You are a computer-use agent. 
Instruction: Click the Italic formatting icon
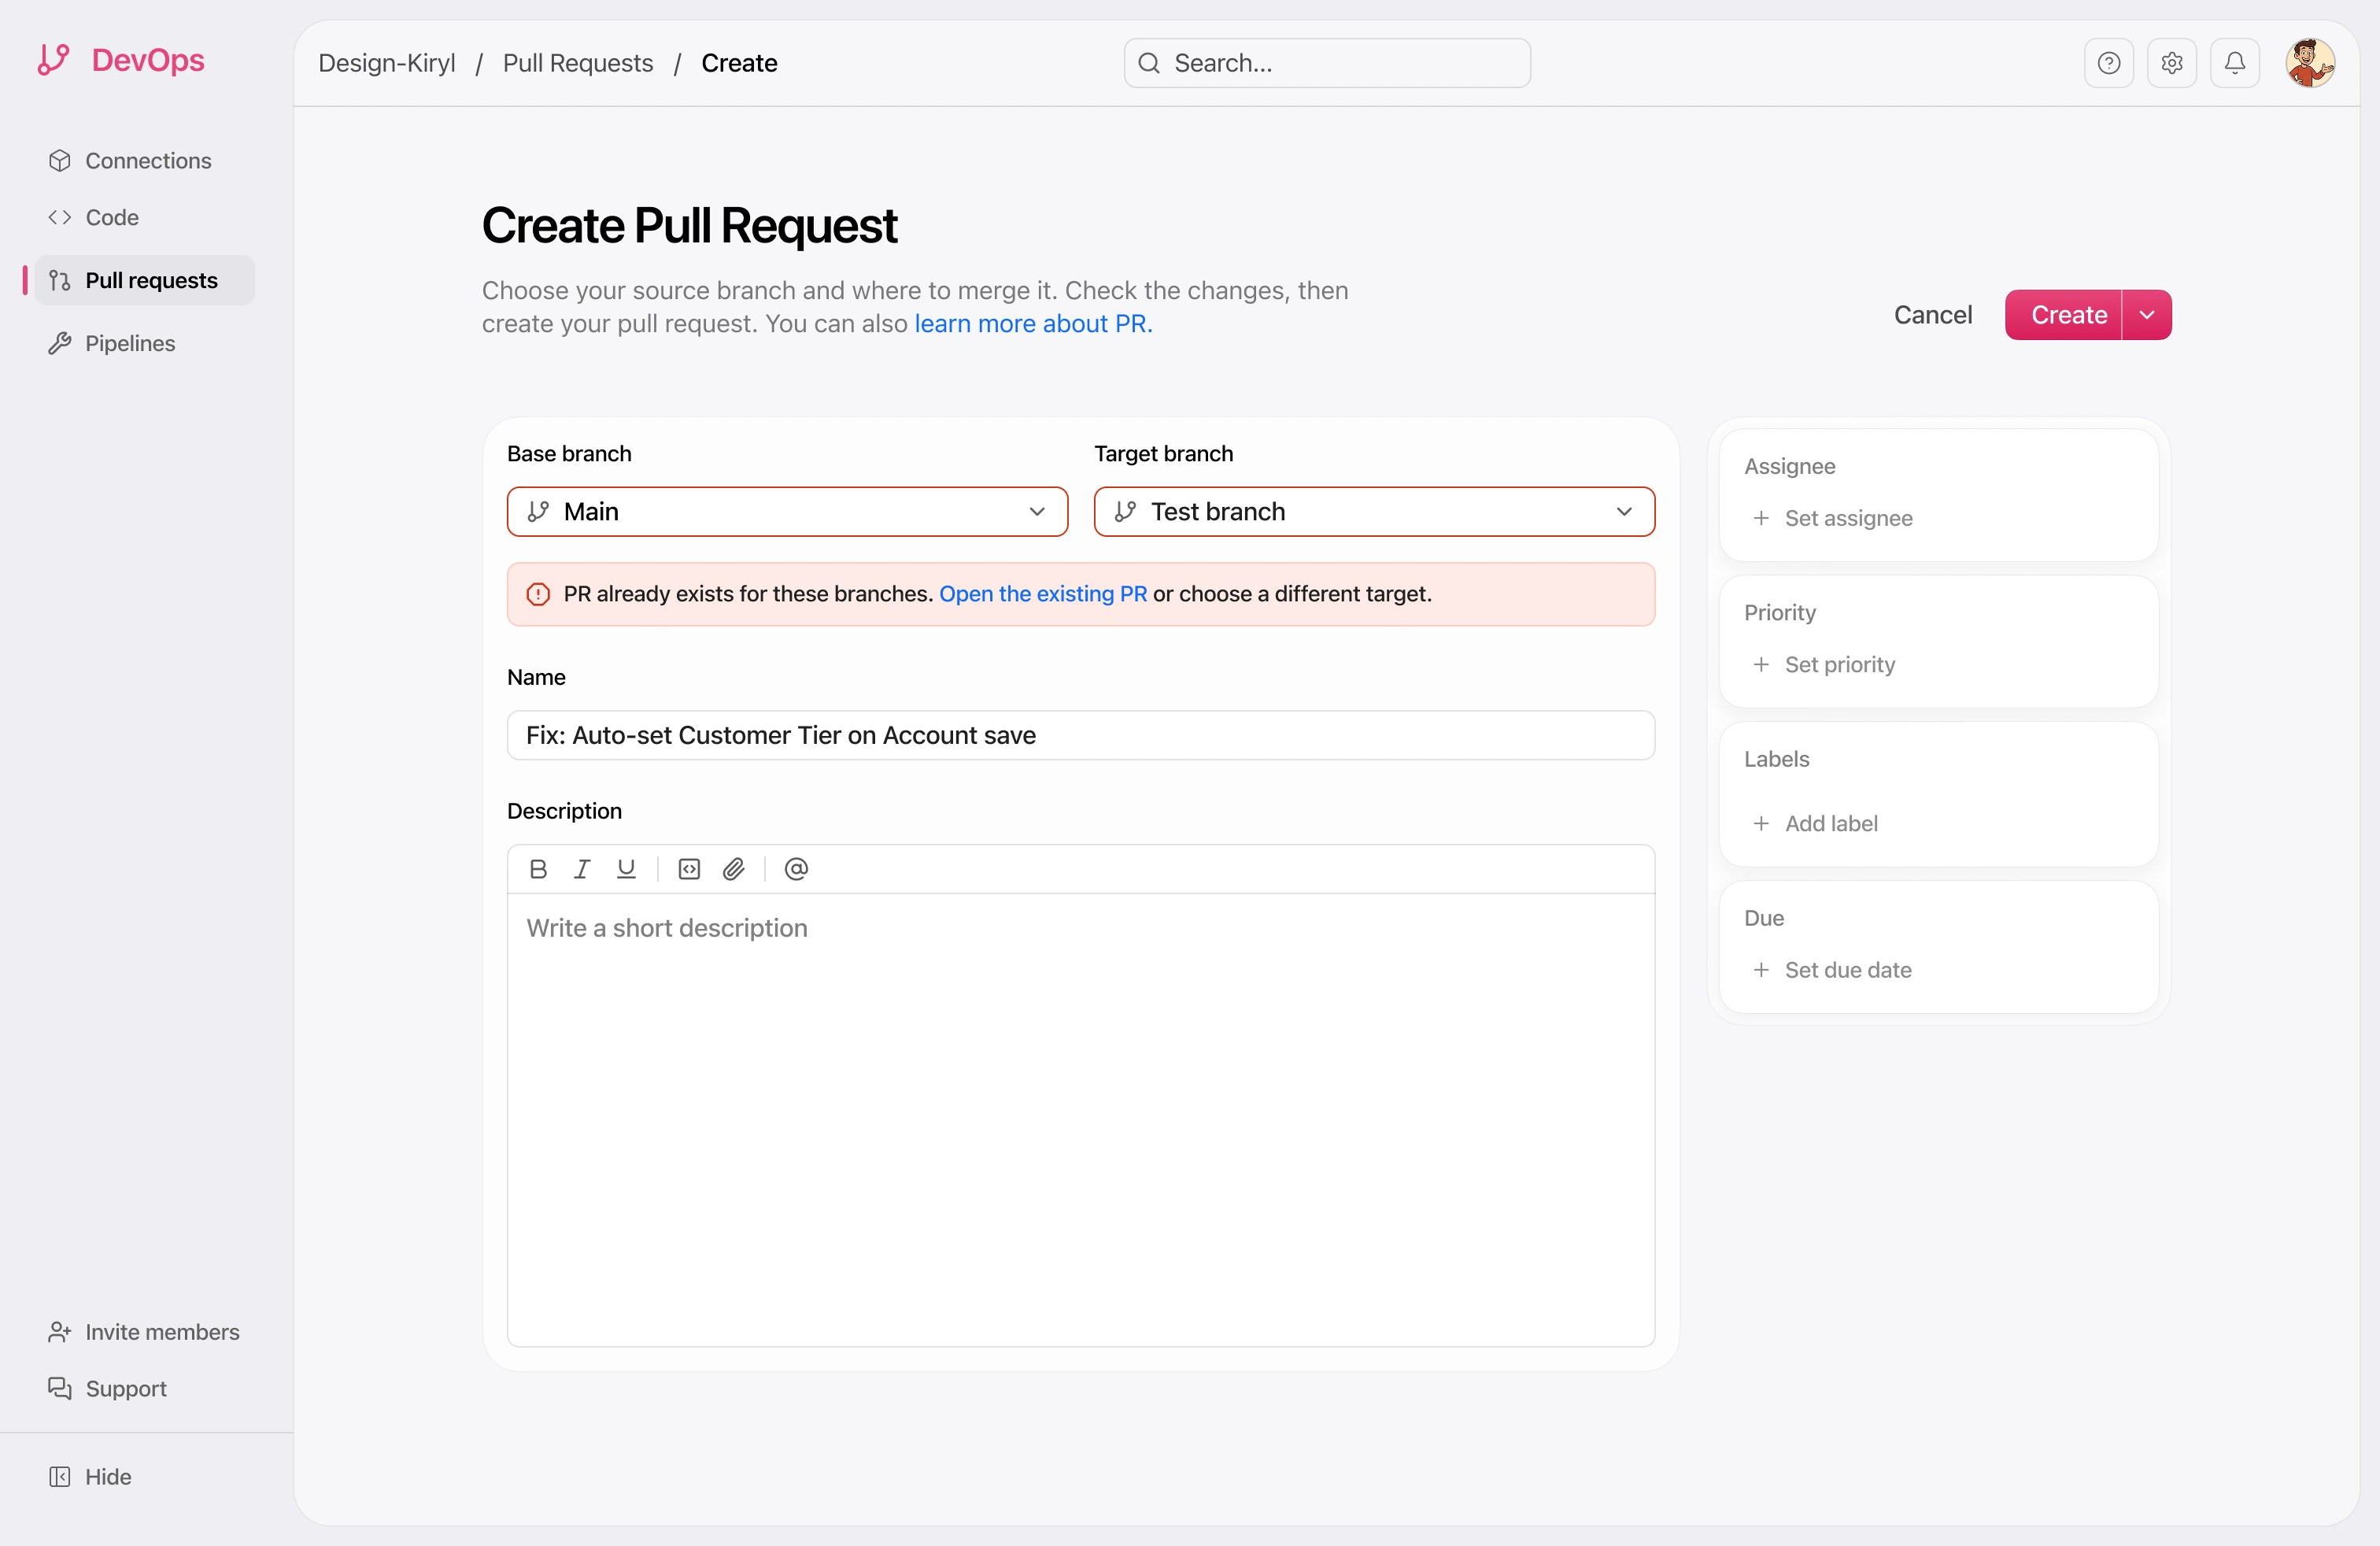582,869
